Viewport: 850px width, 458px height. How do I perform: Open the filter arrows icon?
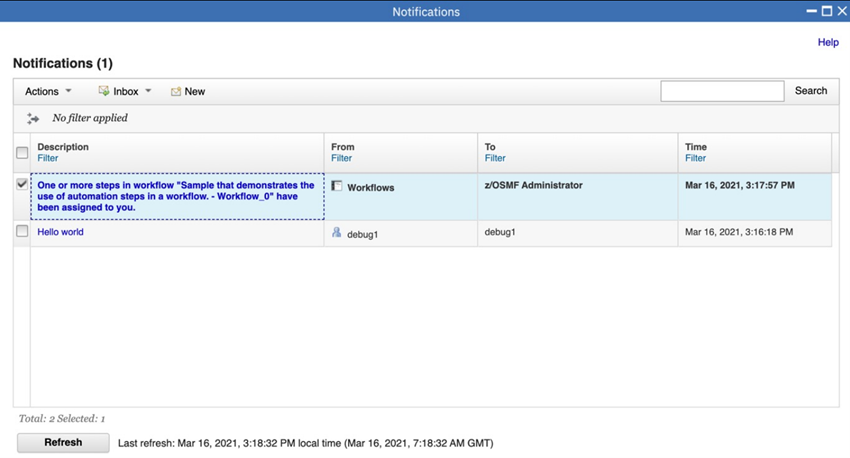pos(33,118)
